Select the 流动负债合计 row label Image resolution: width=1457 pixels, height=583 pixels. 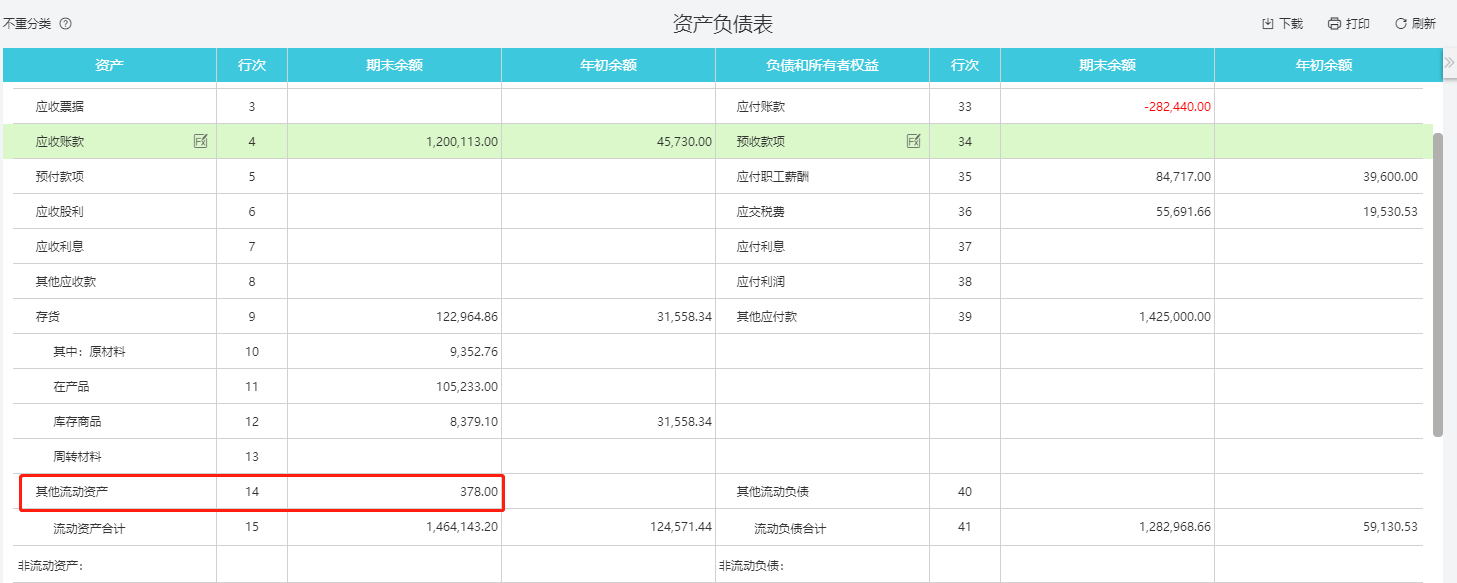tap(790, 528)
